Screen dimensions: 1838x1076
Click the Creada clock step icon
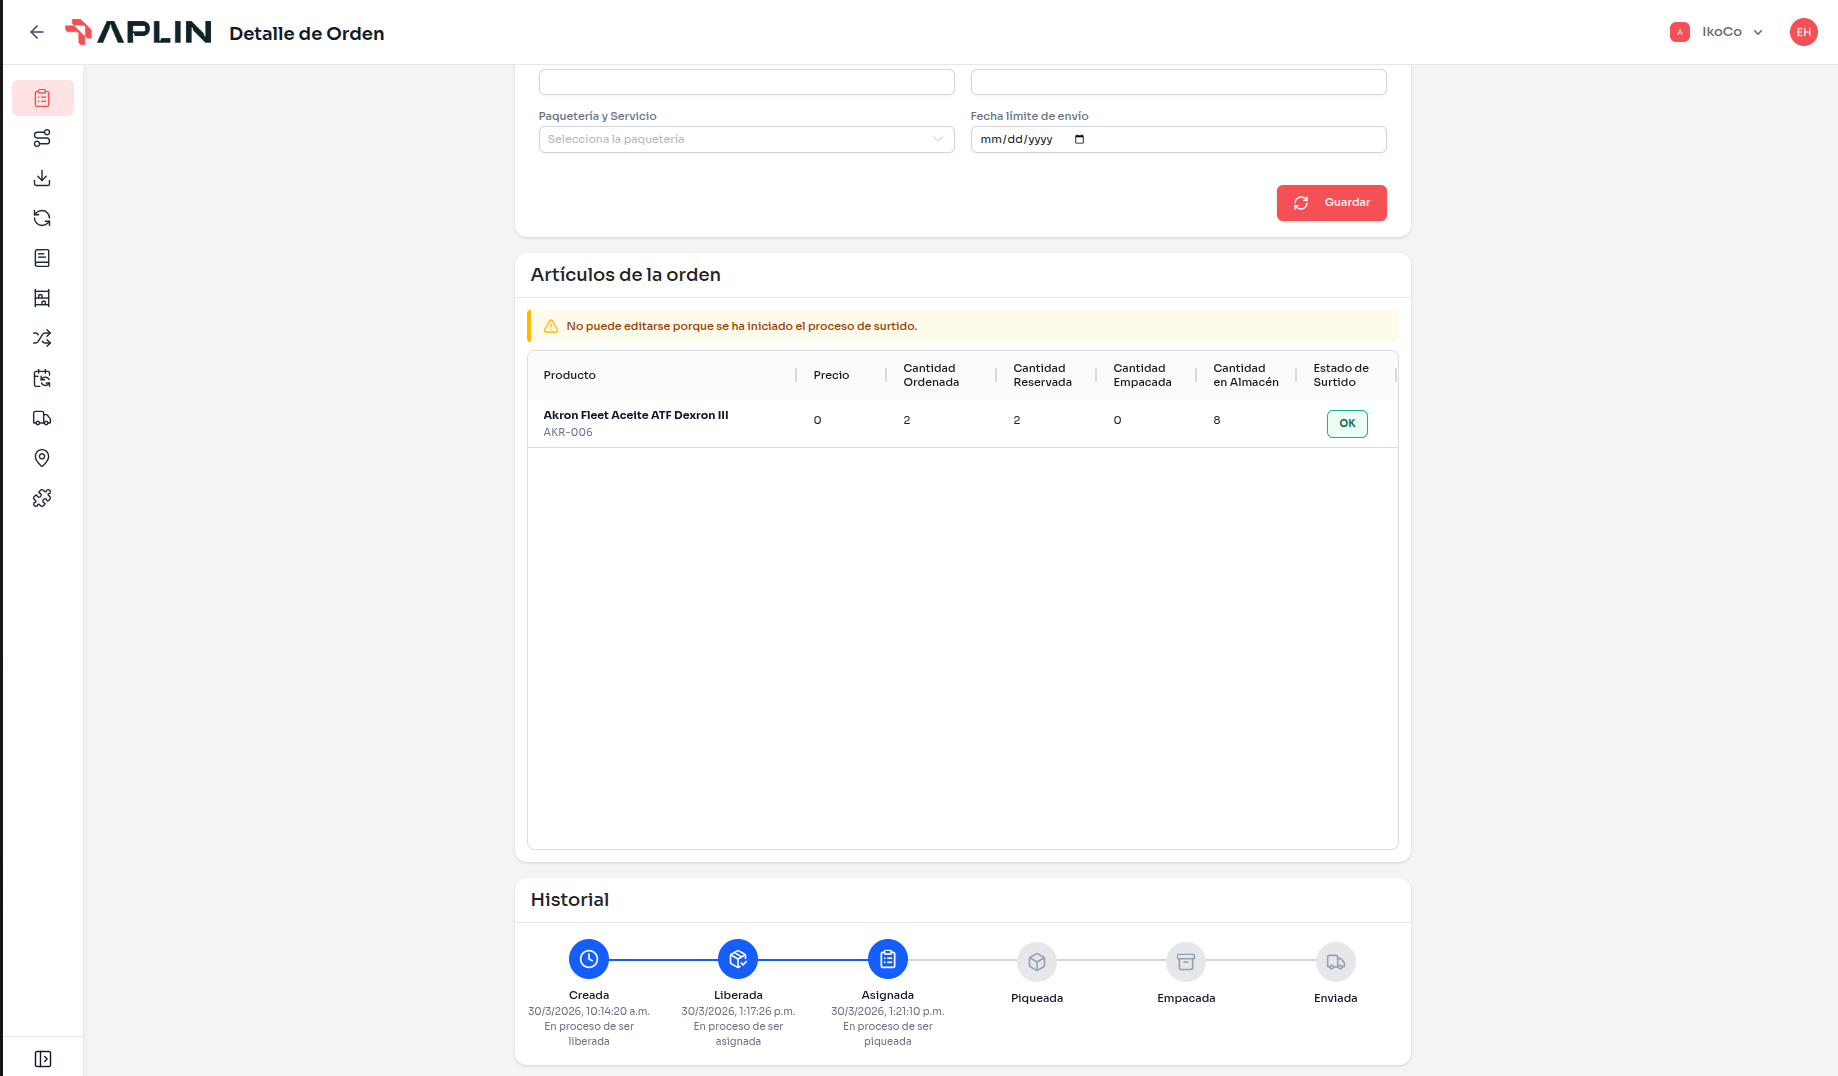[x=589, y=959]
